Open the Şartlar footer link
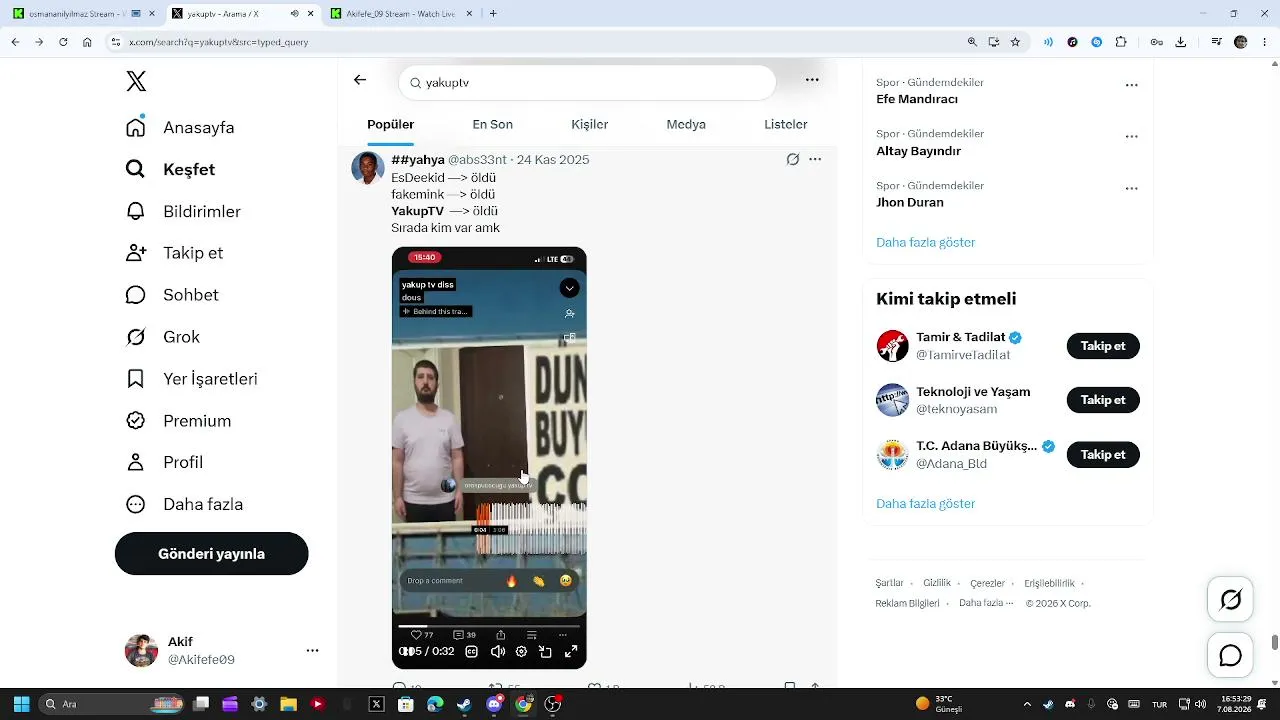 pos(889,583)
